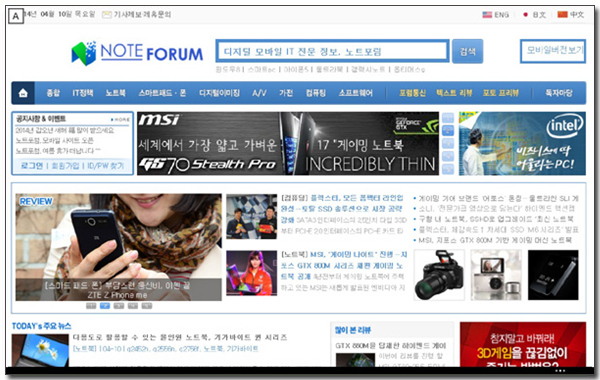The height and width of the screenshot is (380, 600).
Task: Click the 로그인 login link
Action: (32, 166)
